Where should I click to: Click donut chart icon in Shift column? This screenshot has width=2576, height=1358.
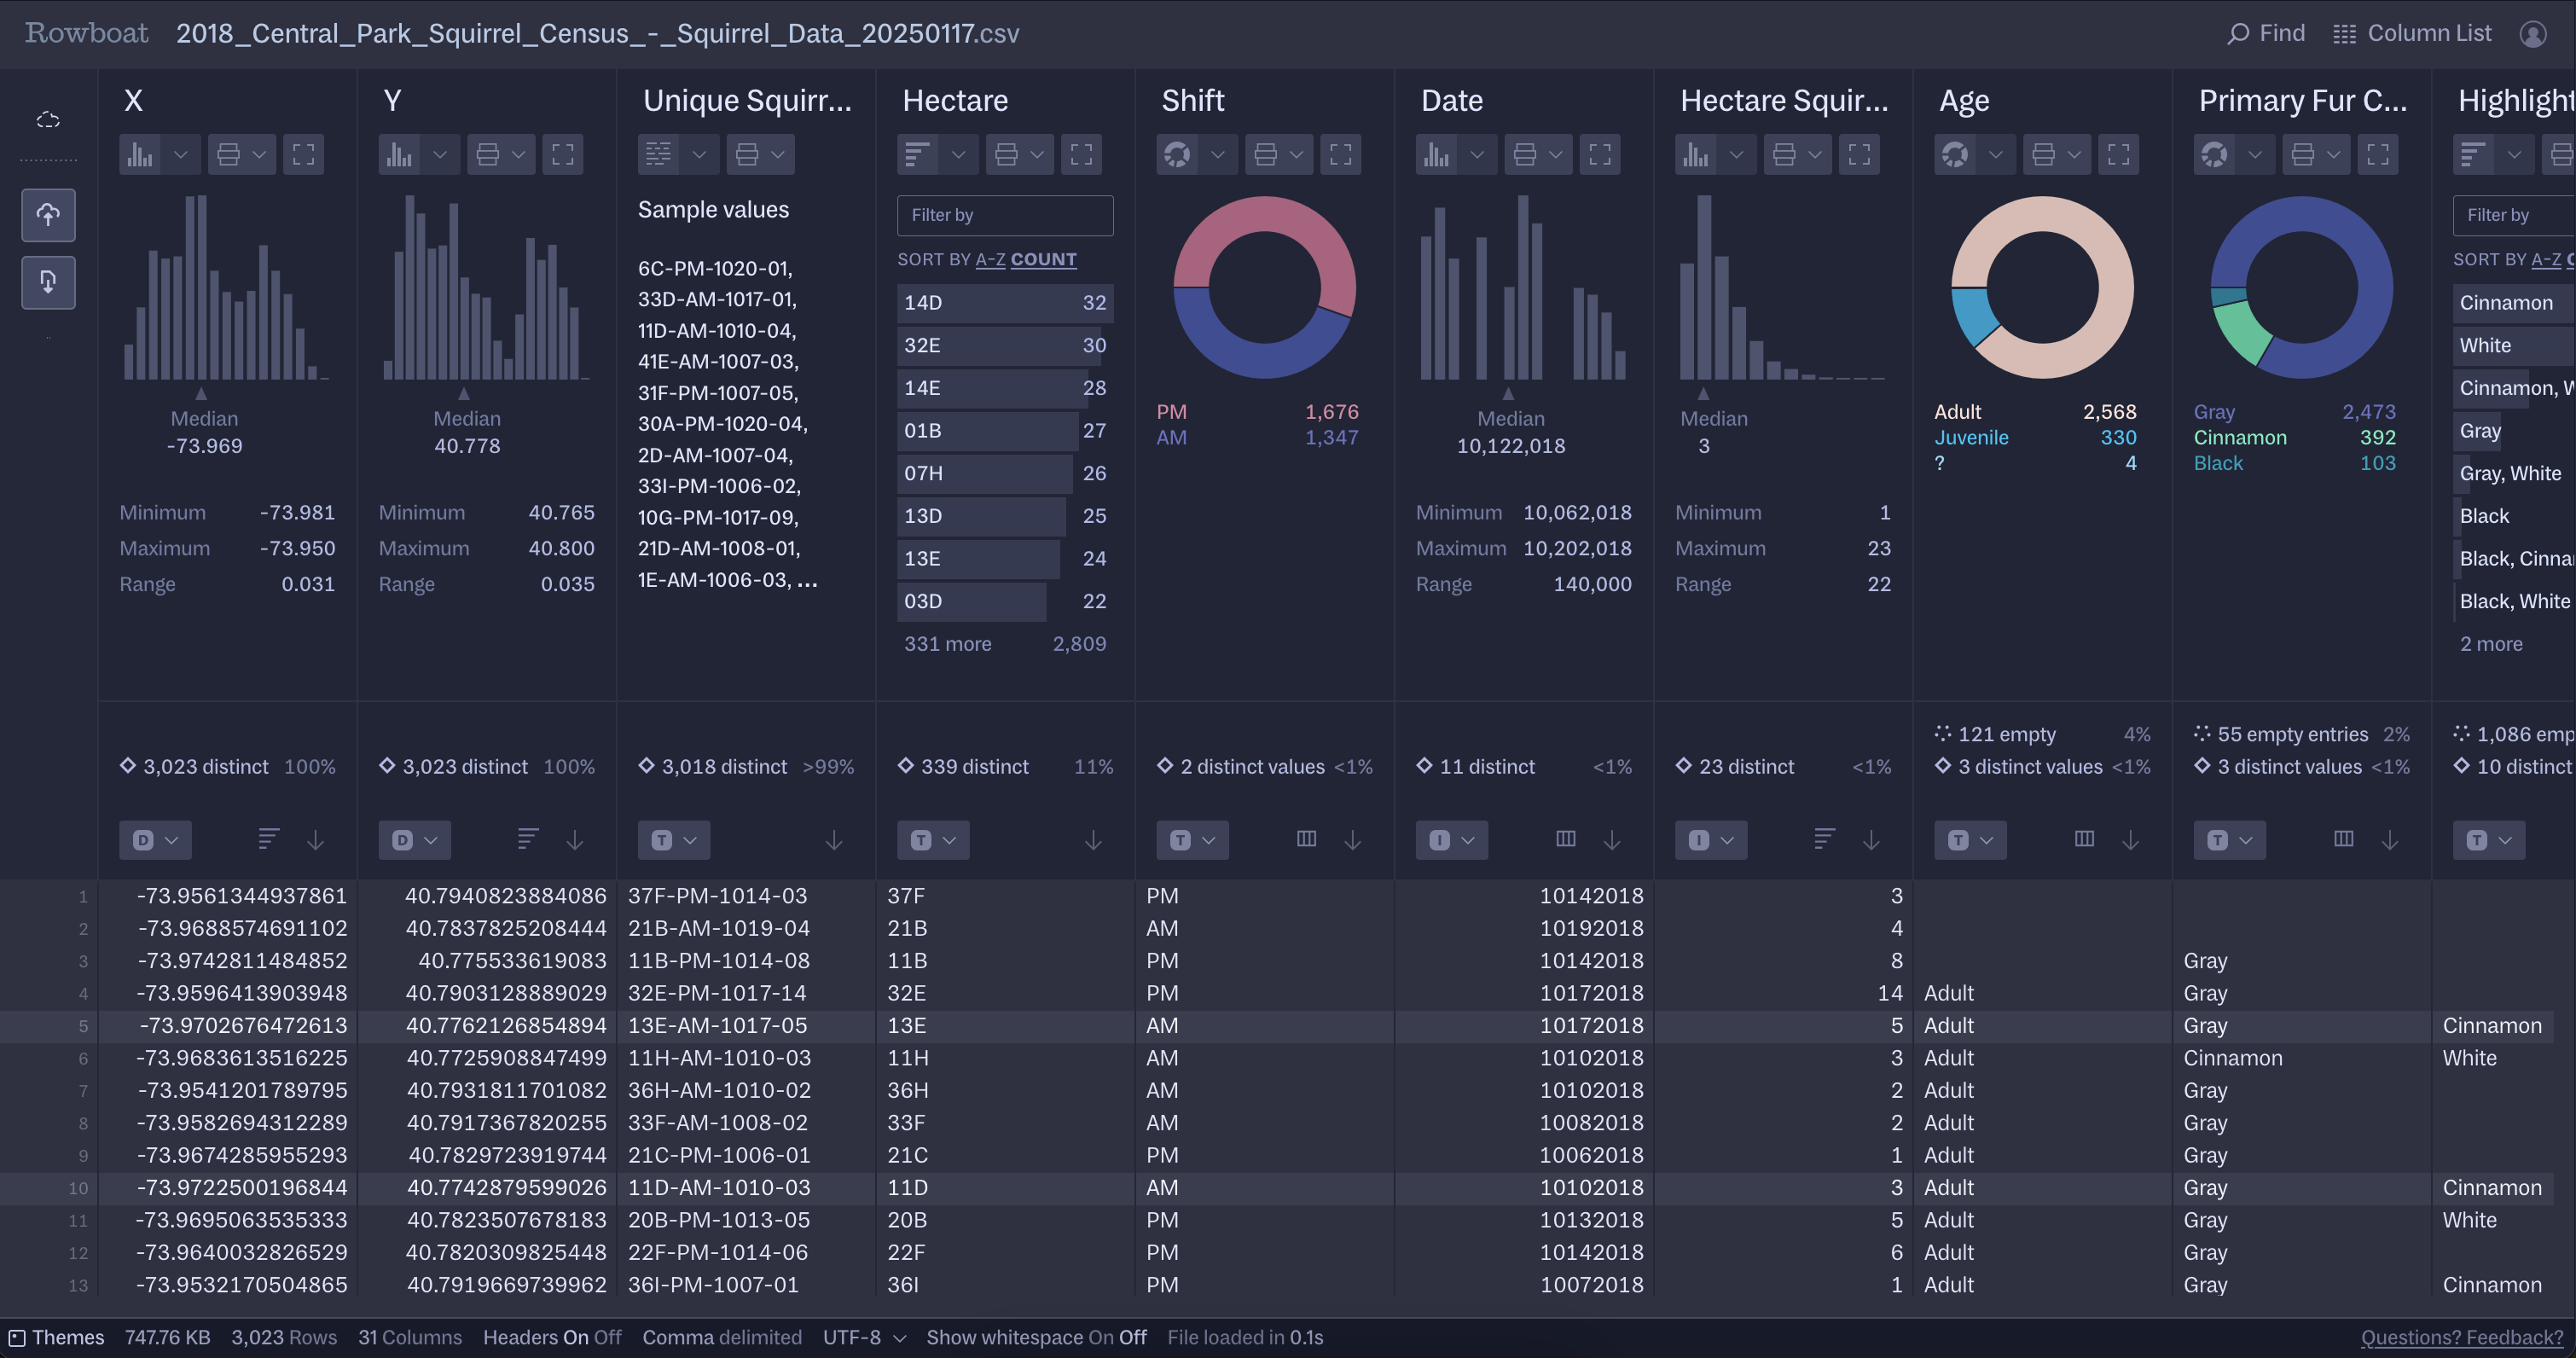tap(1177, 155)
